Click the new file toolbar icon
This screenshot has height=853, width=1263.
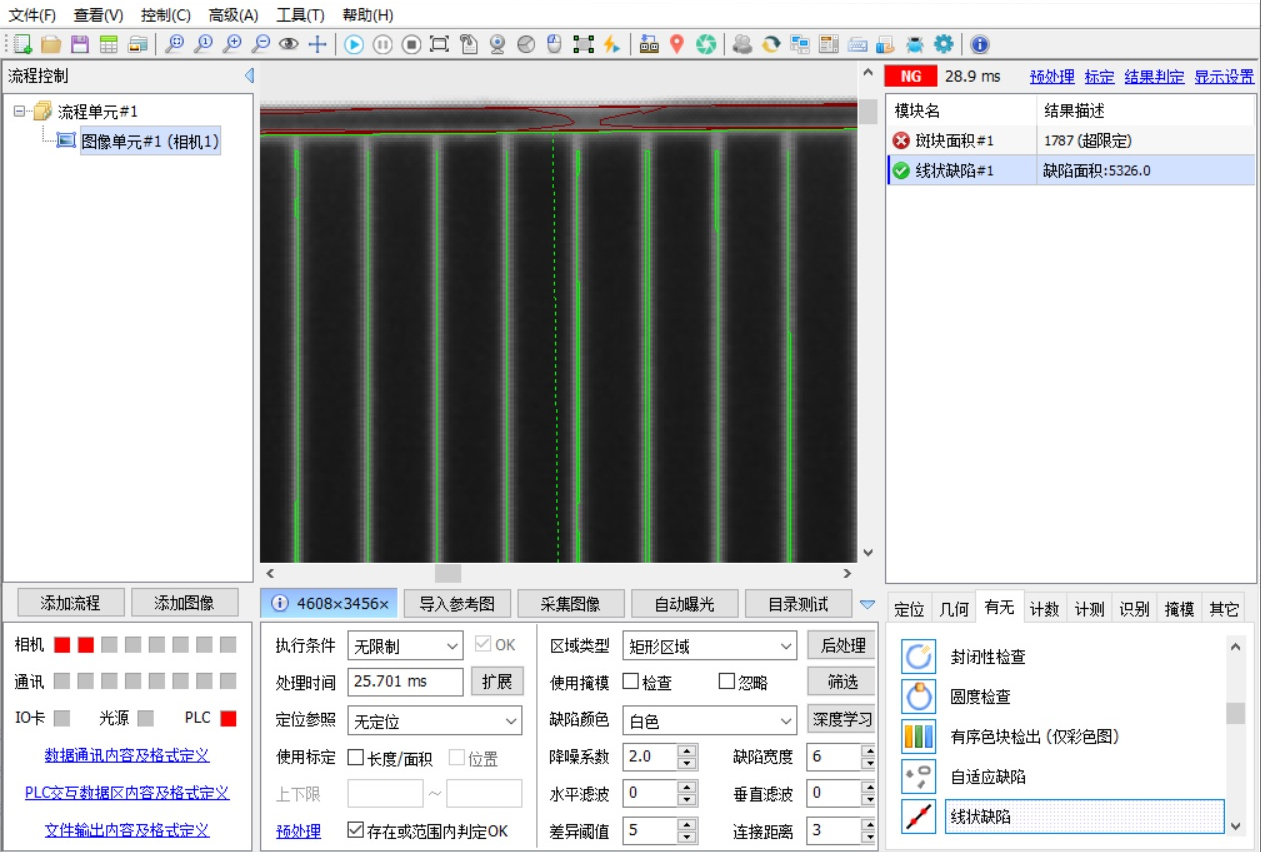pos(23,44)
